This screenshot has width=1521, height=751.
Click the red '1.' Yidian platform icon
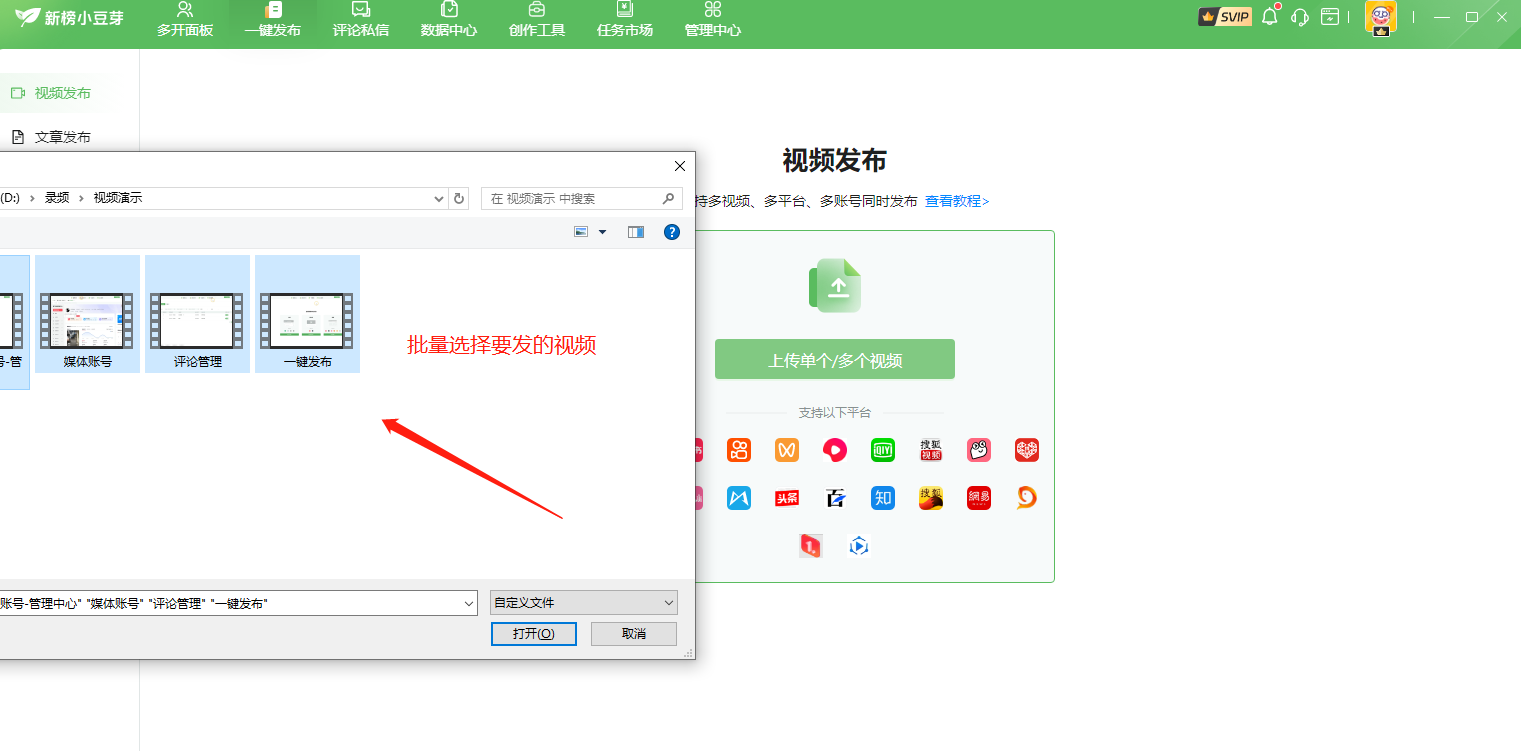(x=811, y=546)
